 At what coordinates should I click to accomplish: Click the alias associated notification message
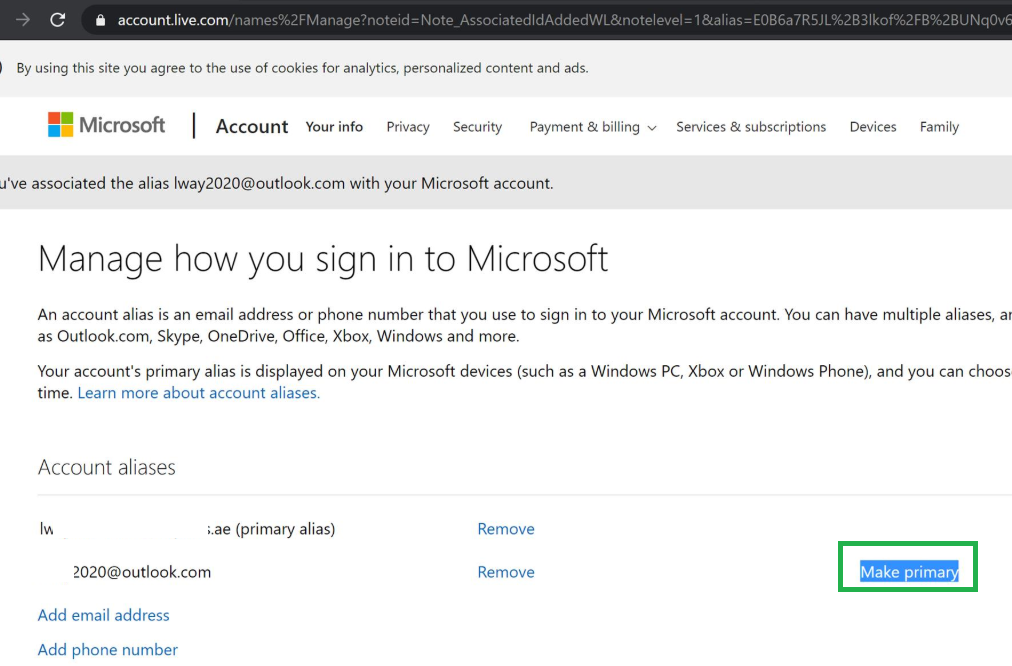click(x=277, y=183)
